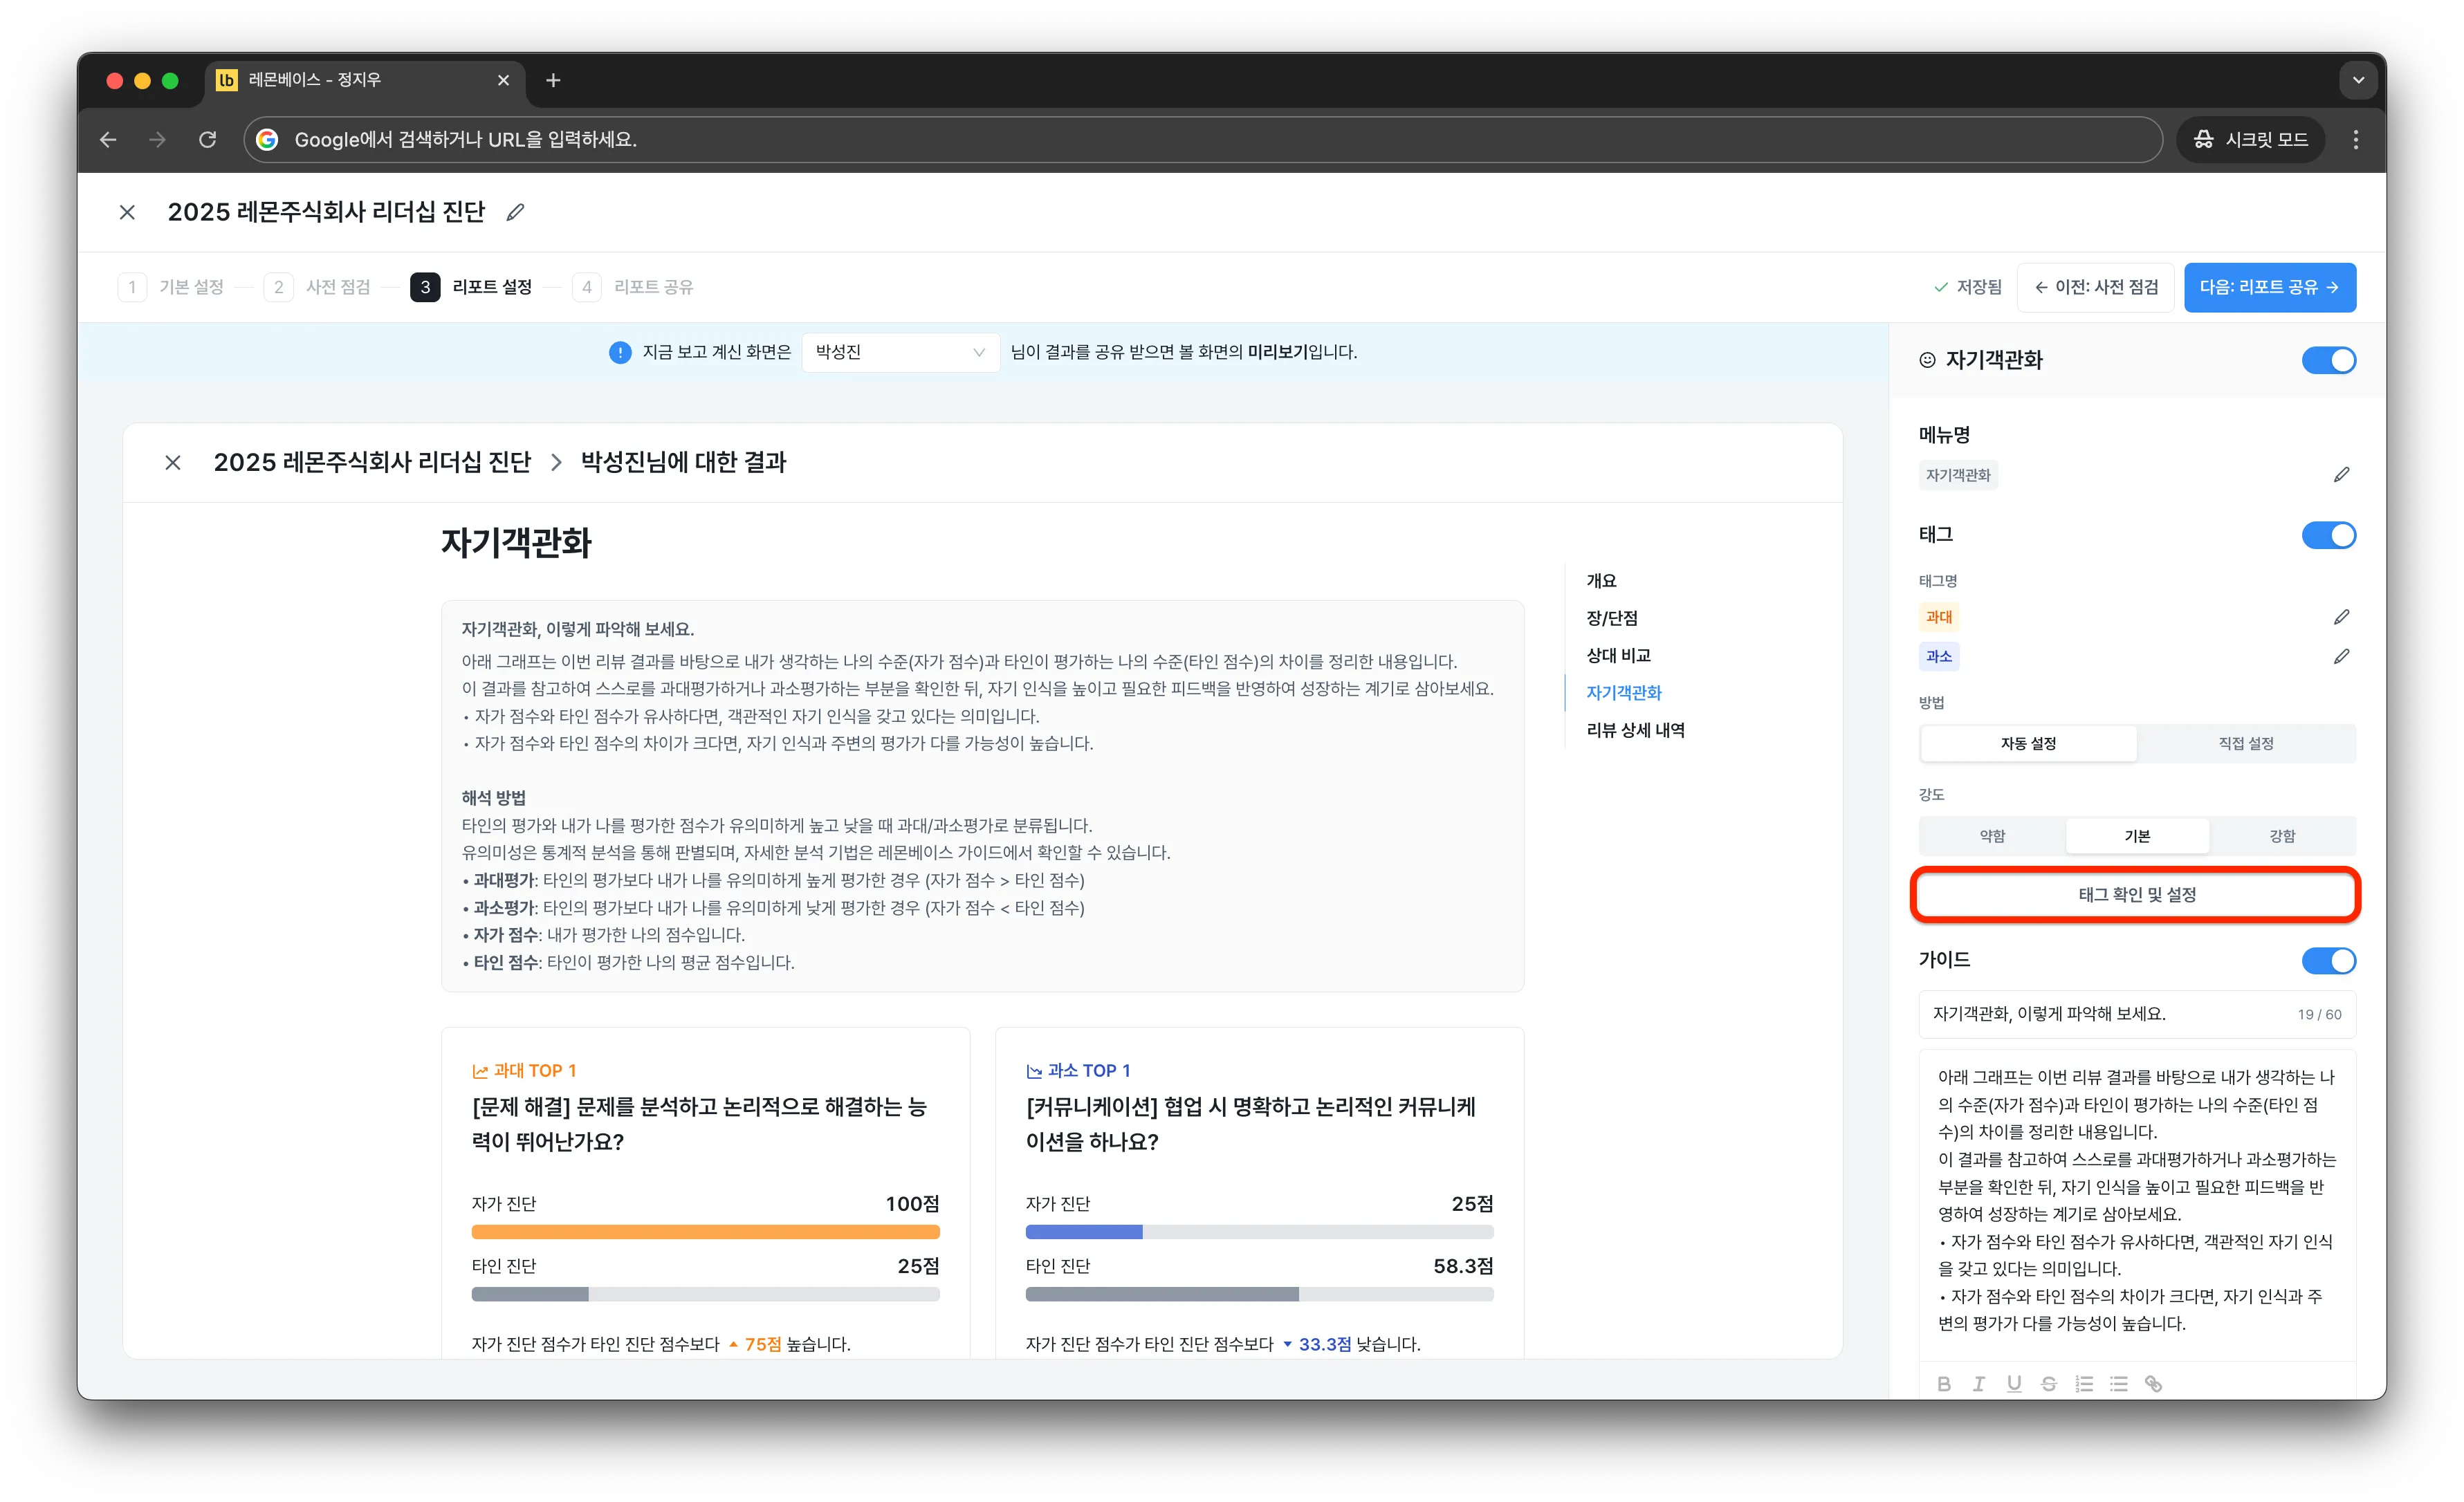Open a new browser tab
Image resolution: width=2464 pixels, height=1502 pixels.
pyautogui.click(x=553, y=80)
